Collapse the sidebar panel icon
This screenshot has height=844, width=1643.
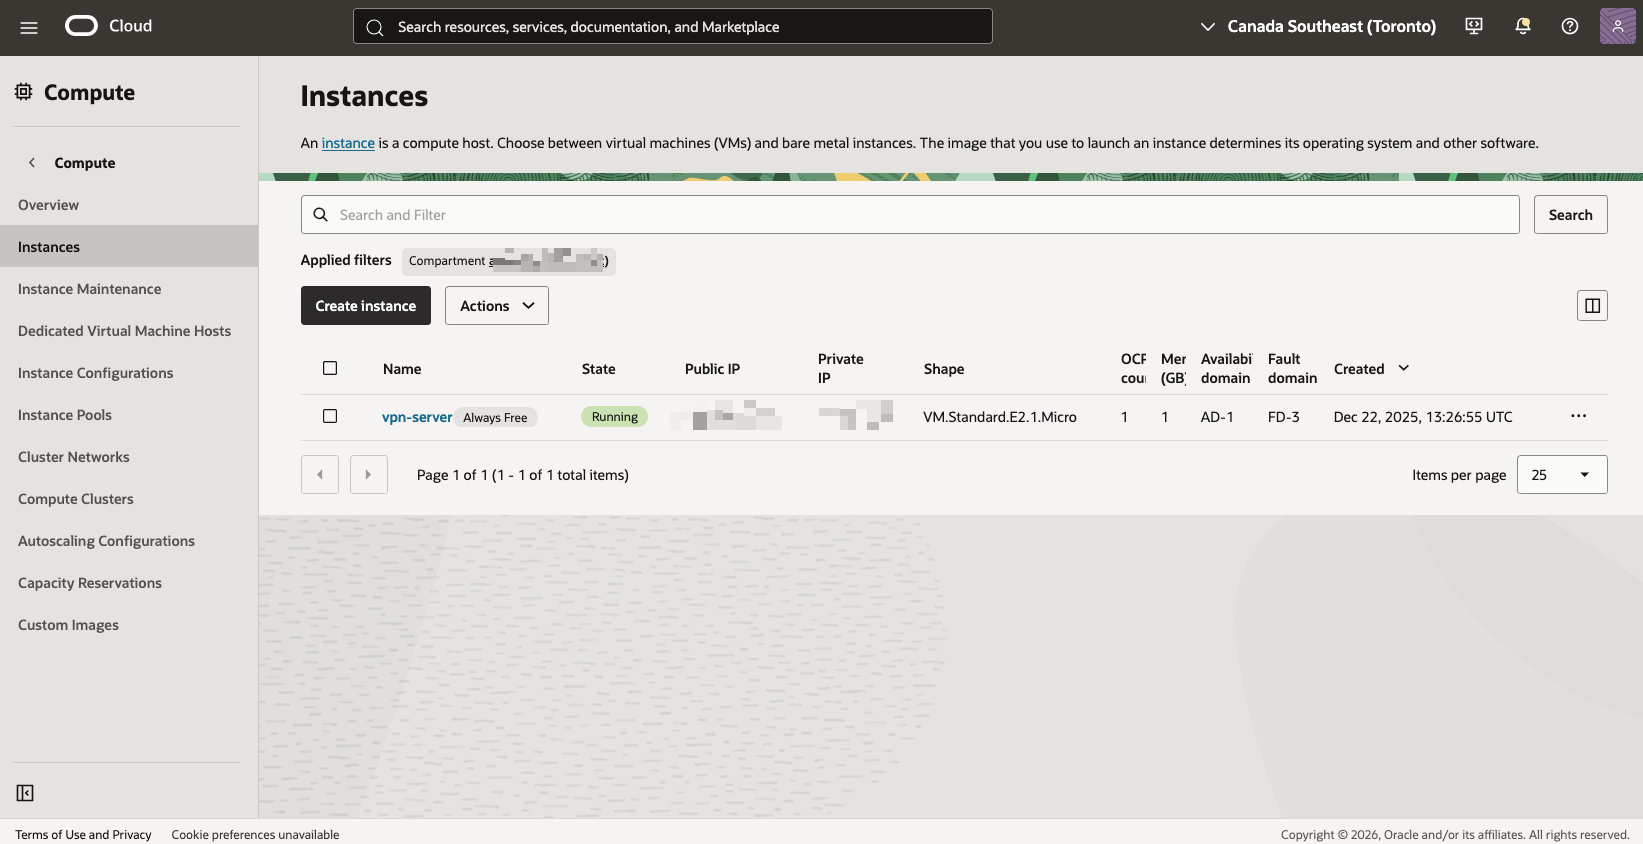(25, 793)
